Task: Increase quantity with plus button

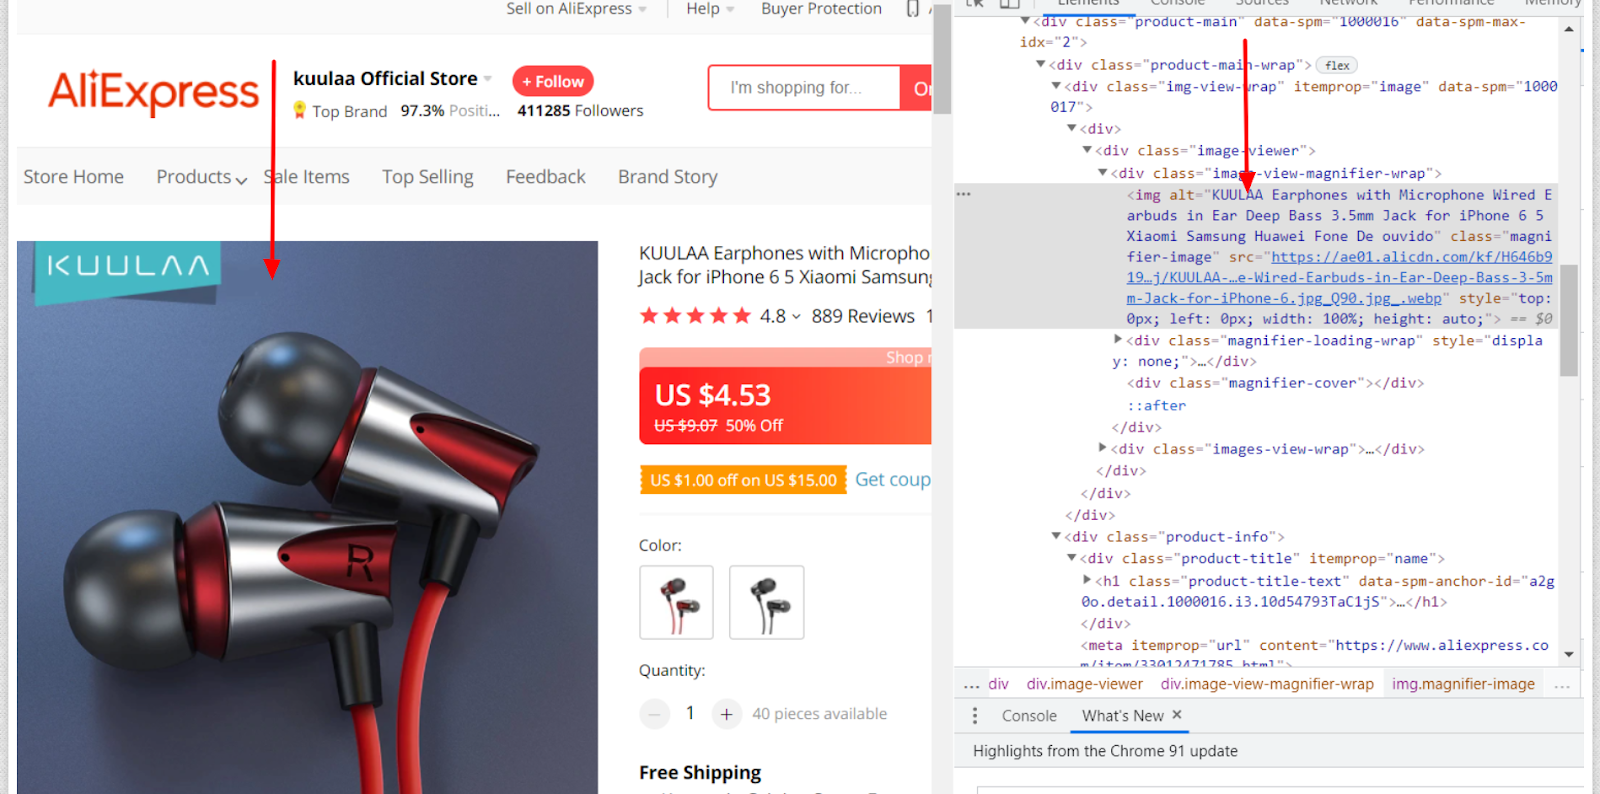Action: [x=726, y=714]
